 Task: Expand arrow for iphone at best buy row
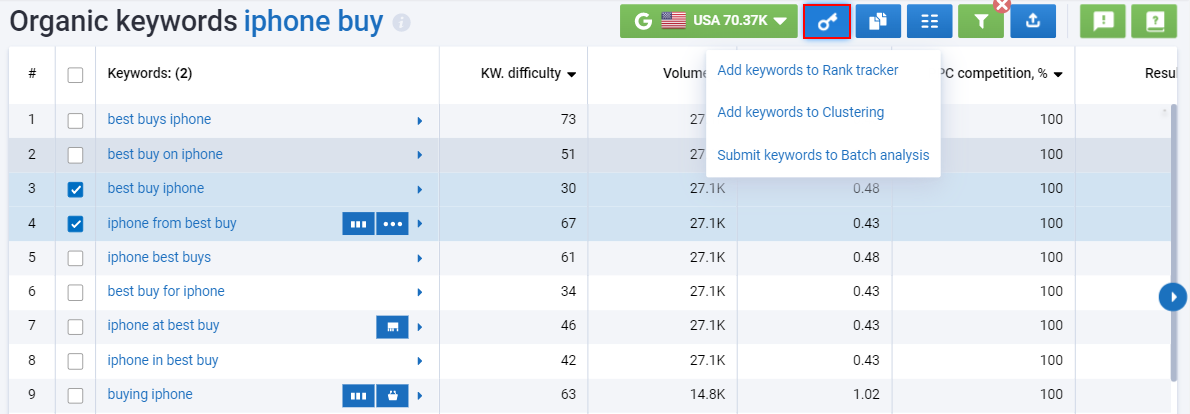(420, 328)
